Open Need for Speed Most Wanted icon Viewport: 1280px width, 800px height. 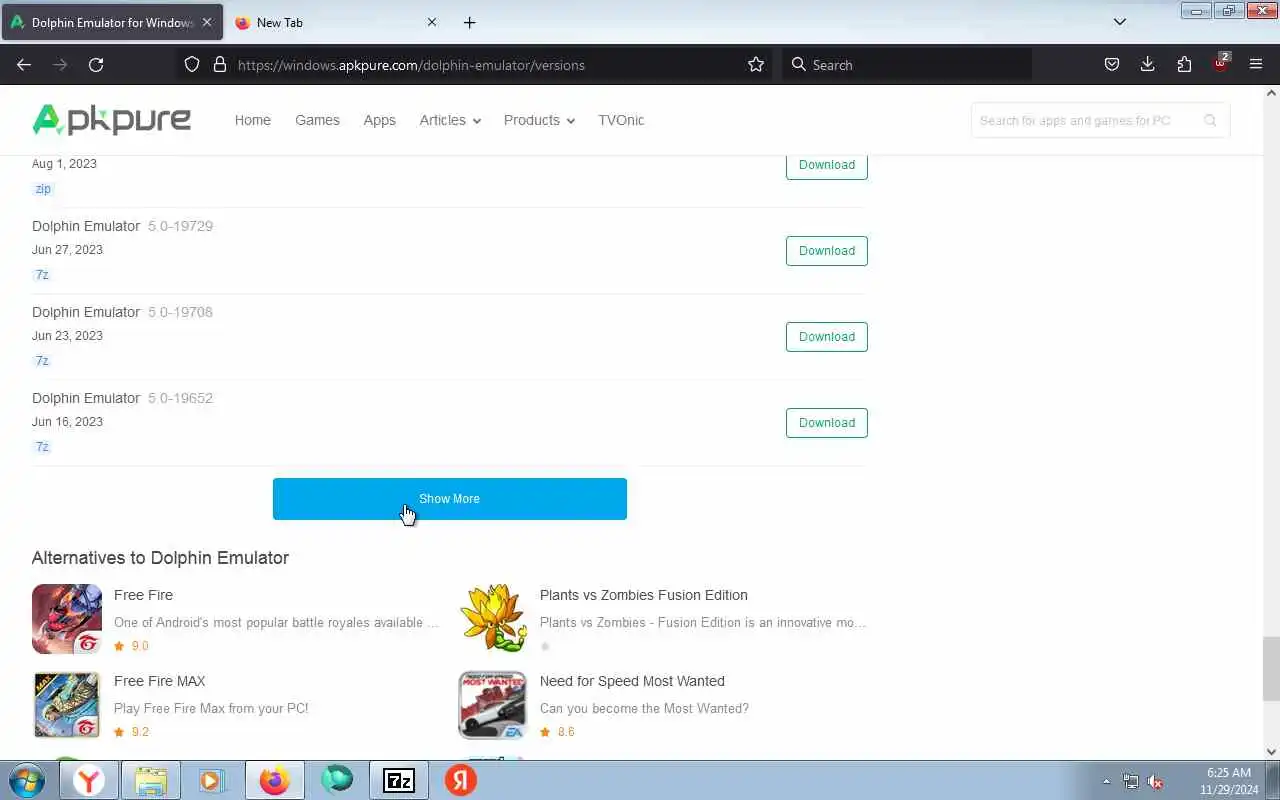(x=493, y=705)
